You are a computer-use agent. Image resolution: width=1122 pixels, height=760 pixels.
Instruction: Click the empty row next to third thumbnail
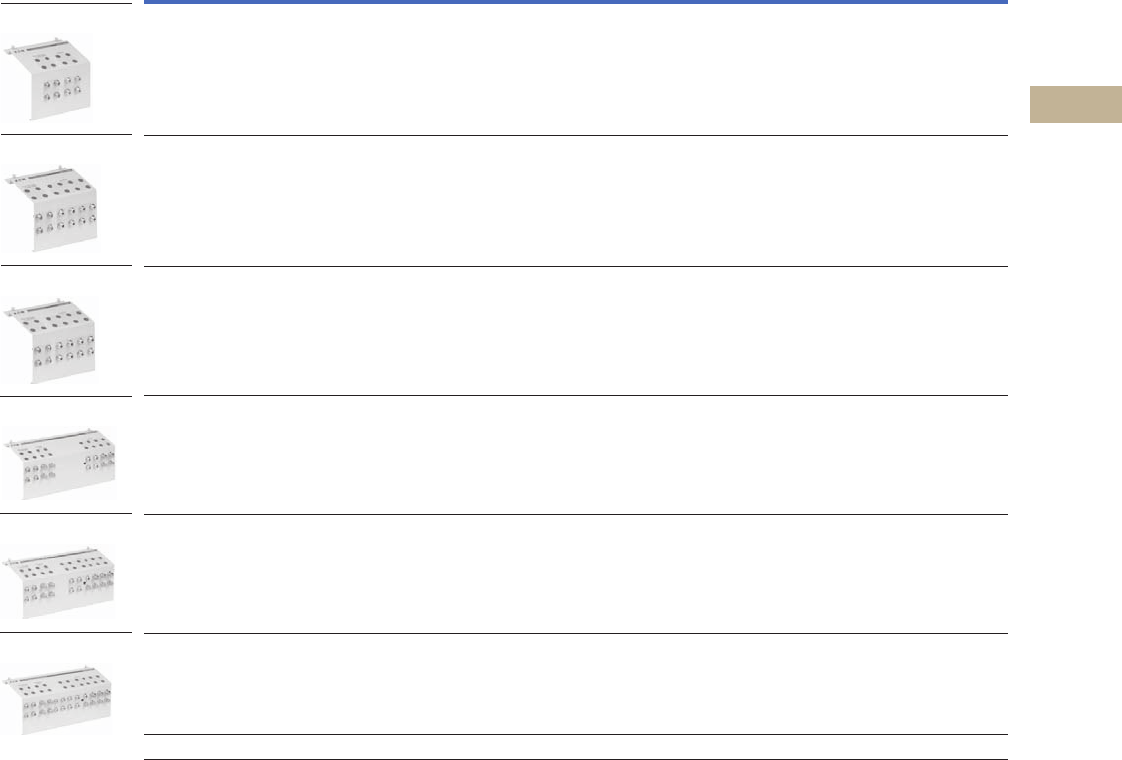tap(575, 331)
